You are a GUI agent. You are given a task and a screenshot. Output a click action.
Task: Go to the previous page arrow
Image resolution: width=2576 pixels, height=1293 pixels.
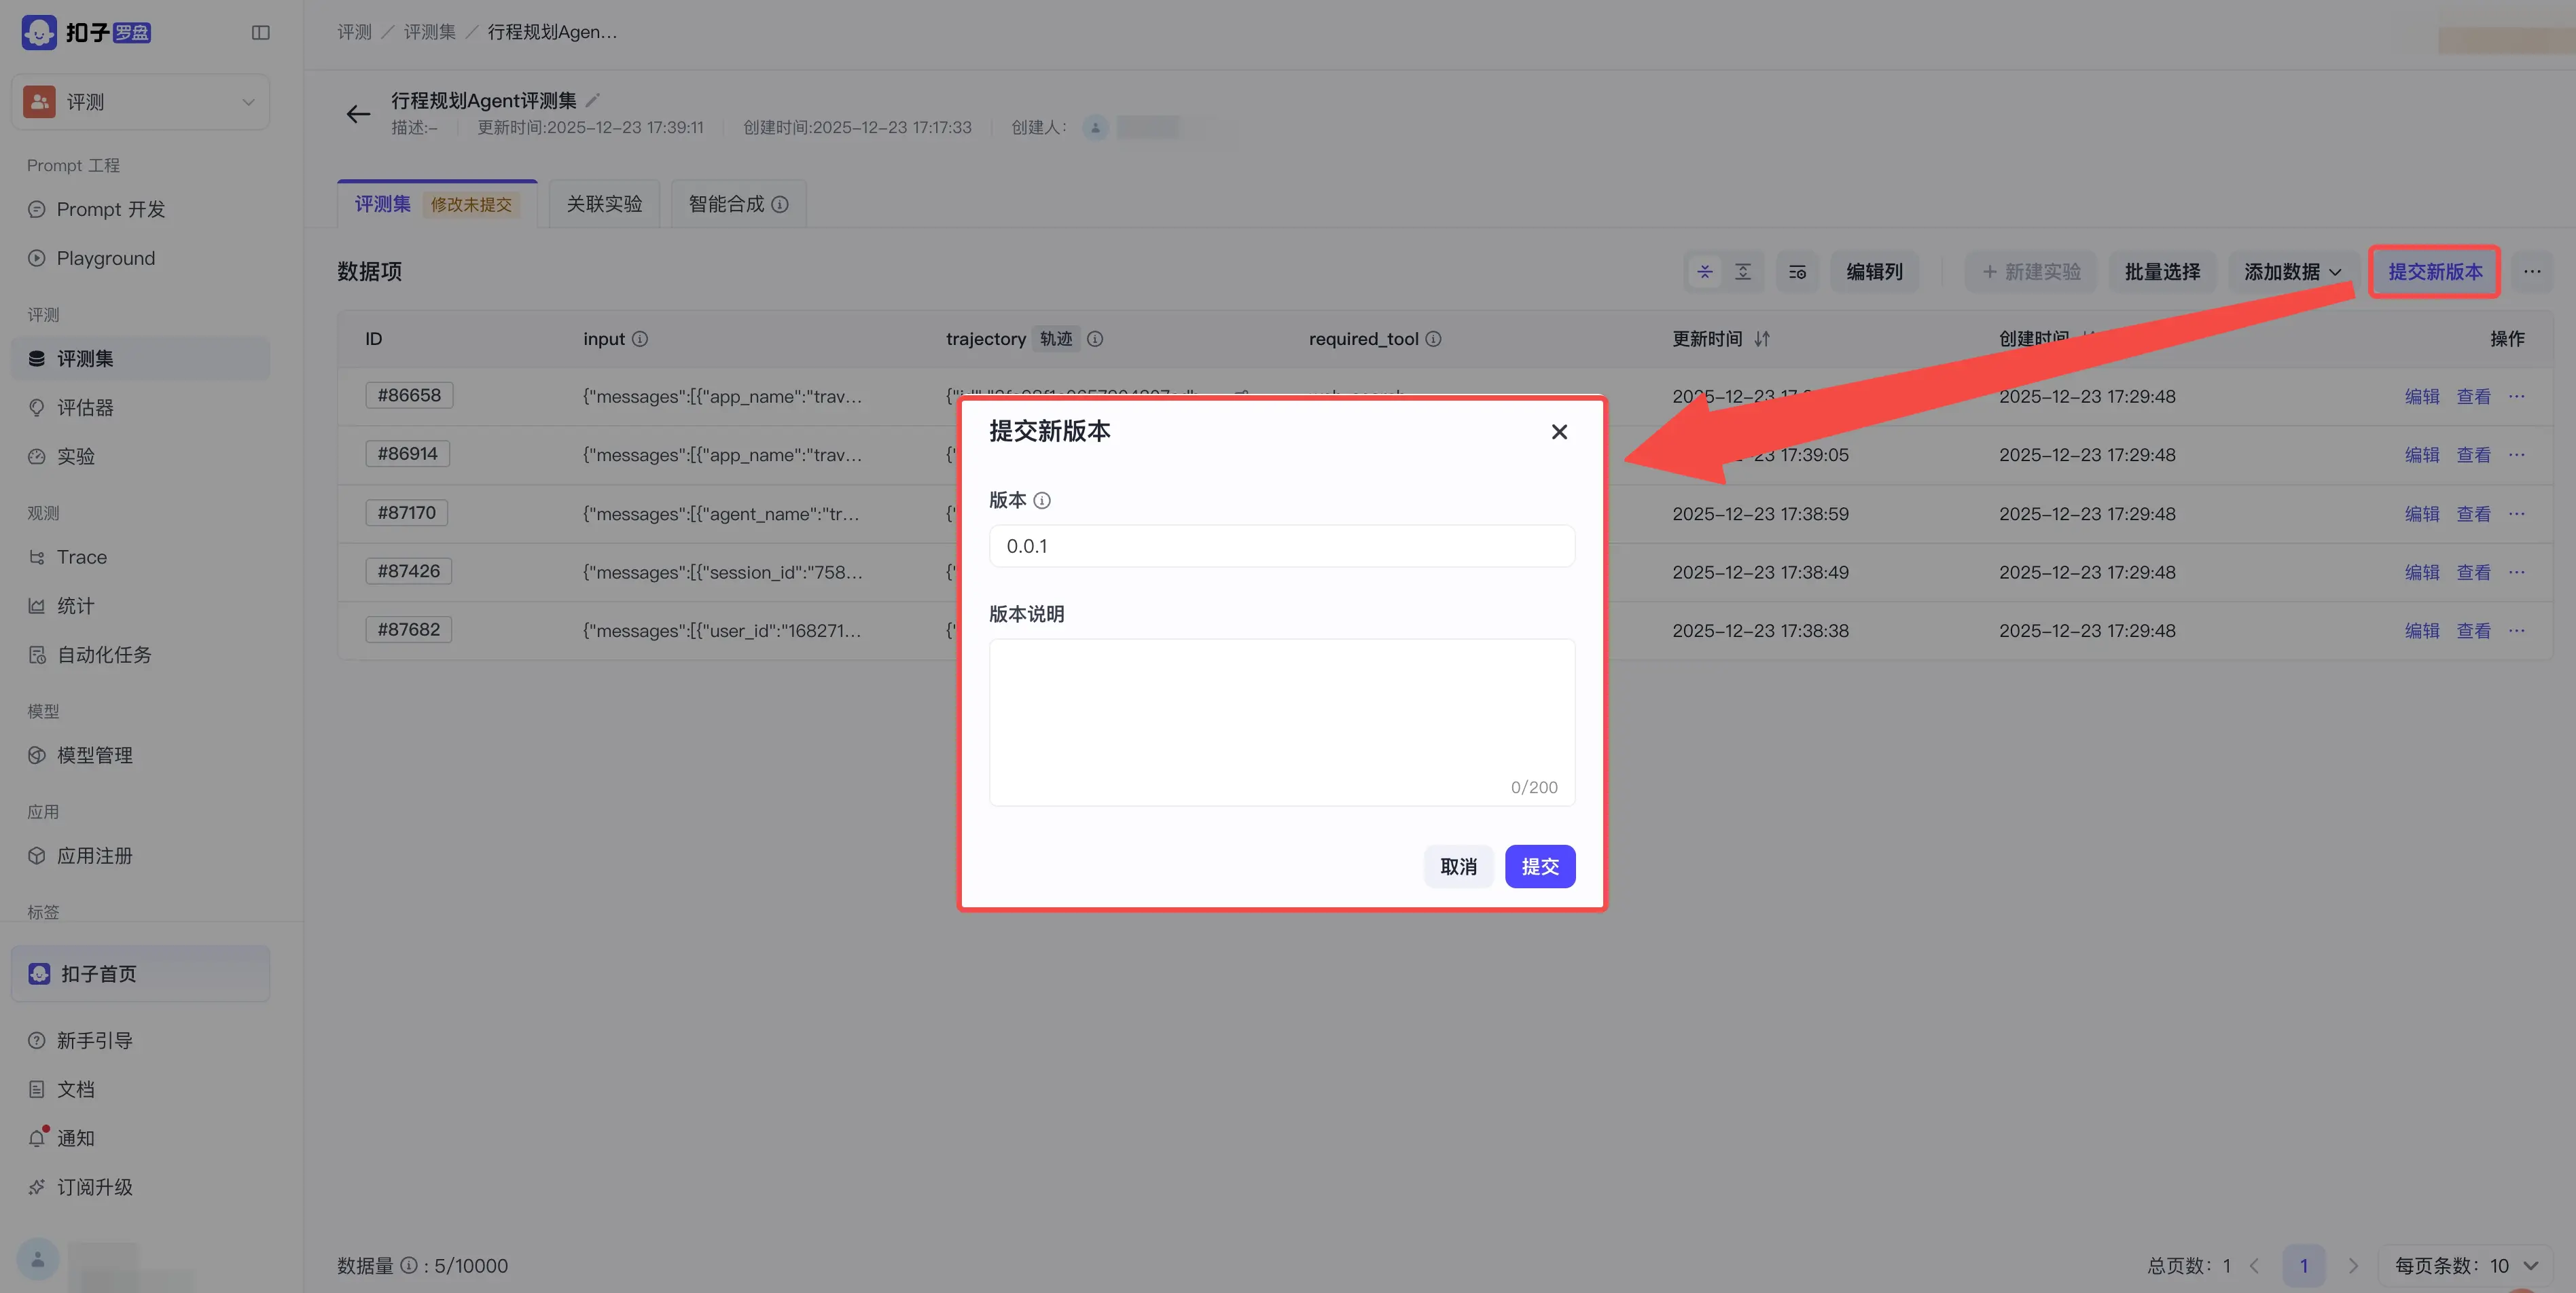point(2255,1266)
